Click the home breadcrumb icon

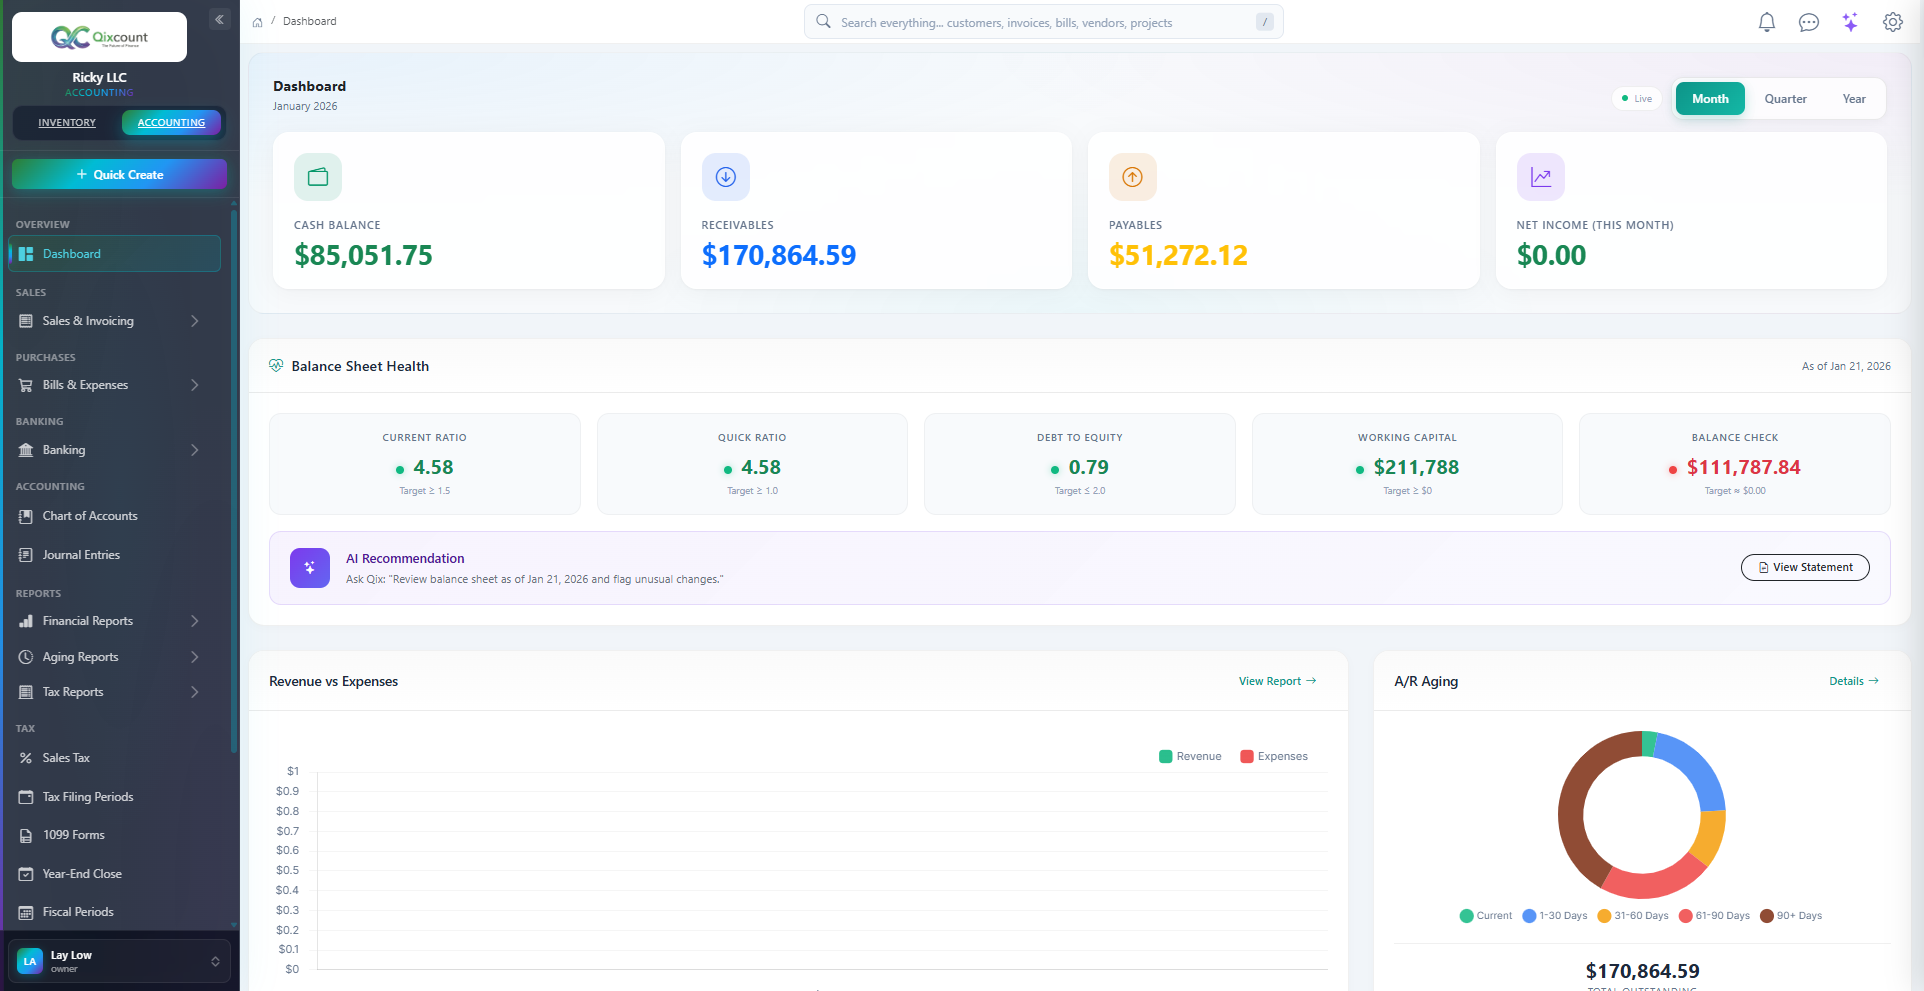258,22
